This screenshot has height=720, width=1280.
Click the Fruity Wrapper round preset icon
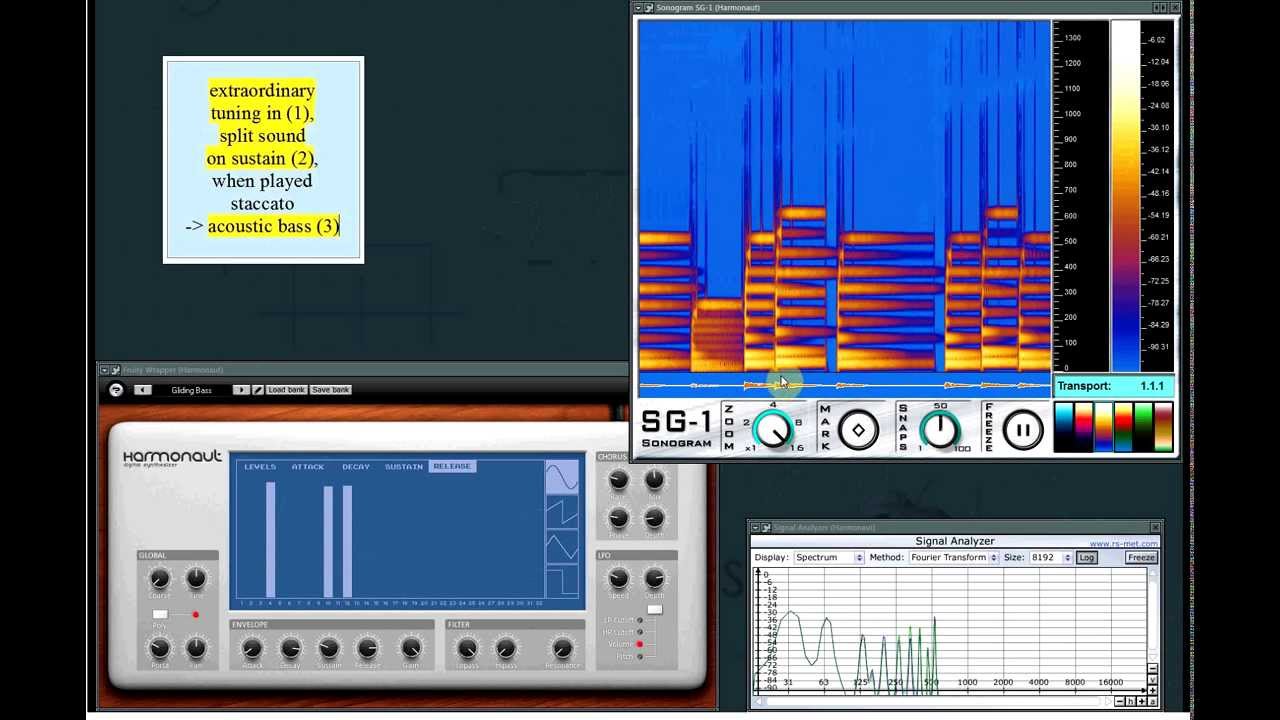point(116,390)
